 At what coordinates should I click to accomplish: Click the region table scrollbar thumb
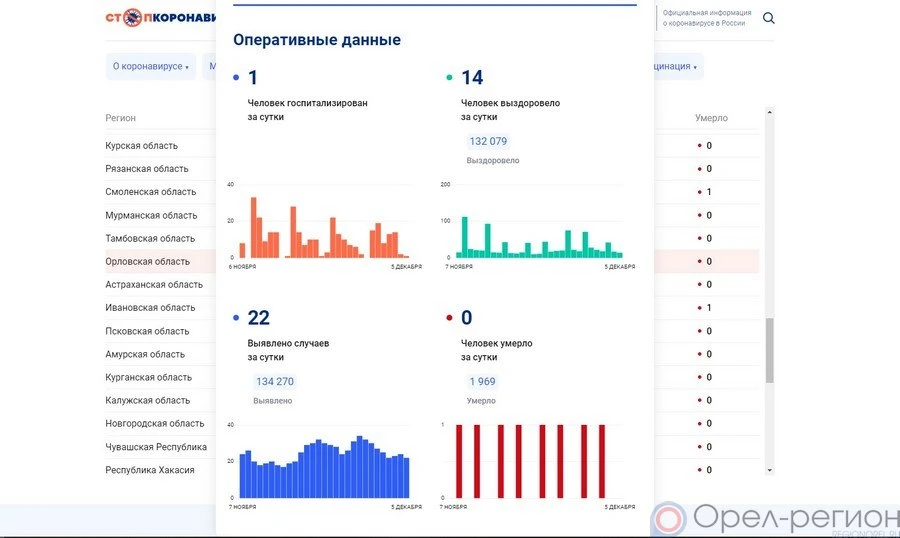pyautogui.click(x=769, y=350)
